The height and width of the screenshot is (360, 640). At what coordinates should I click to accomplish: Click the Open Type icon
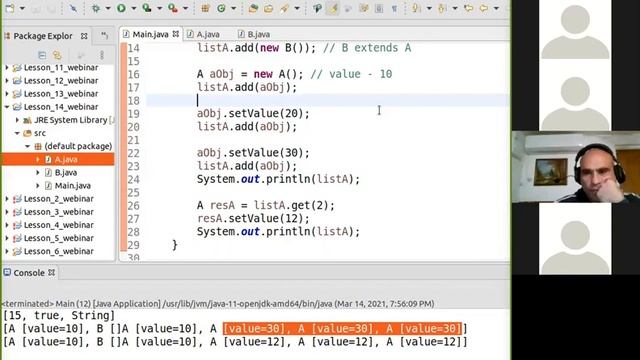253,8
